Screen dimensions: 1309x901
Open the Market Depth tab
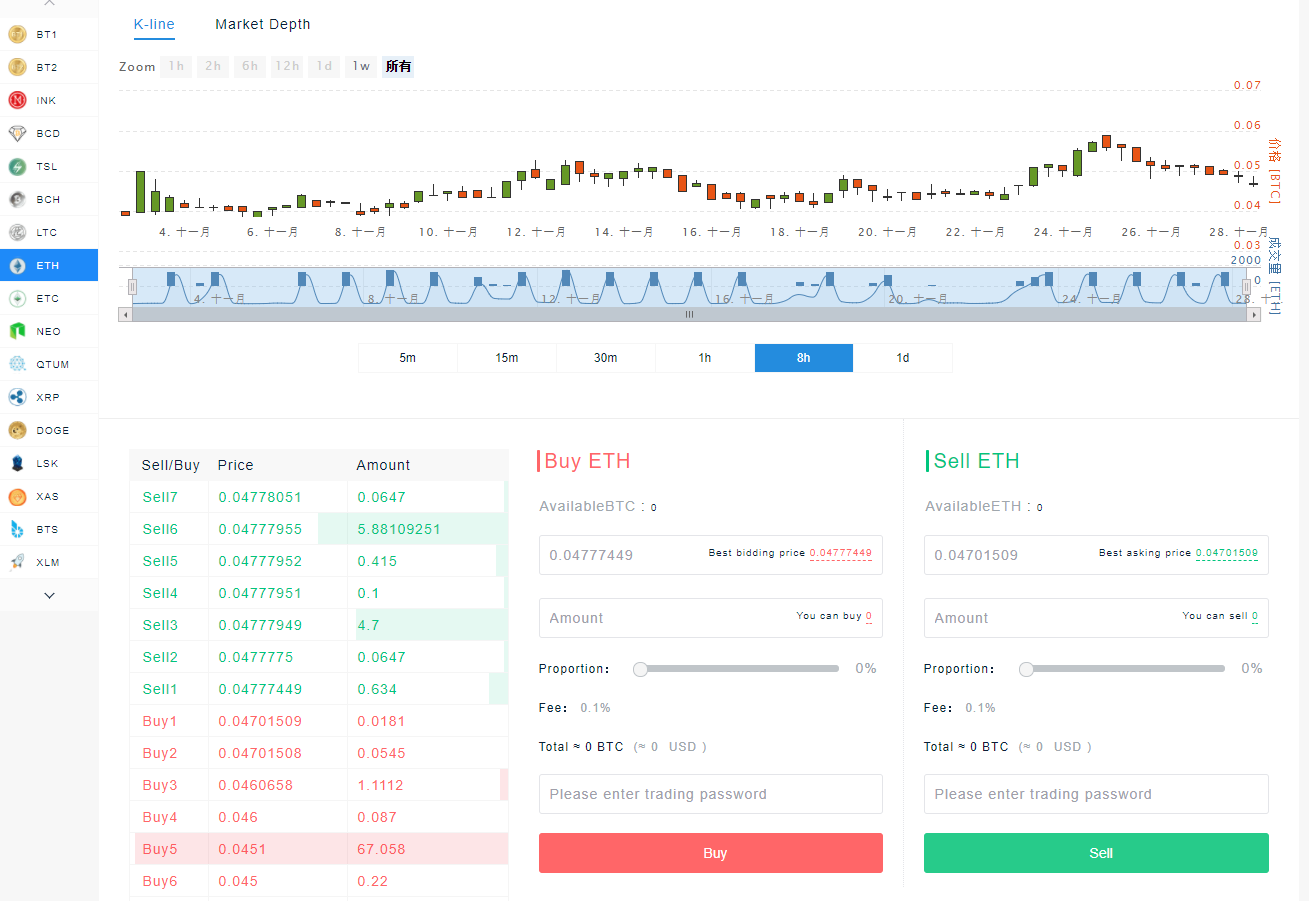click(x=263, y=24)
